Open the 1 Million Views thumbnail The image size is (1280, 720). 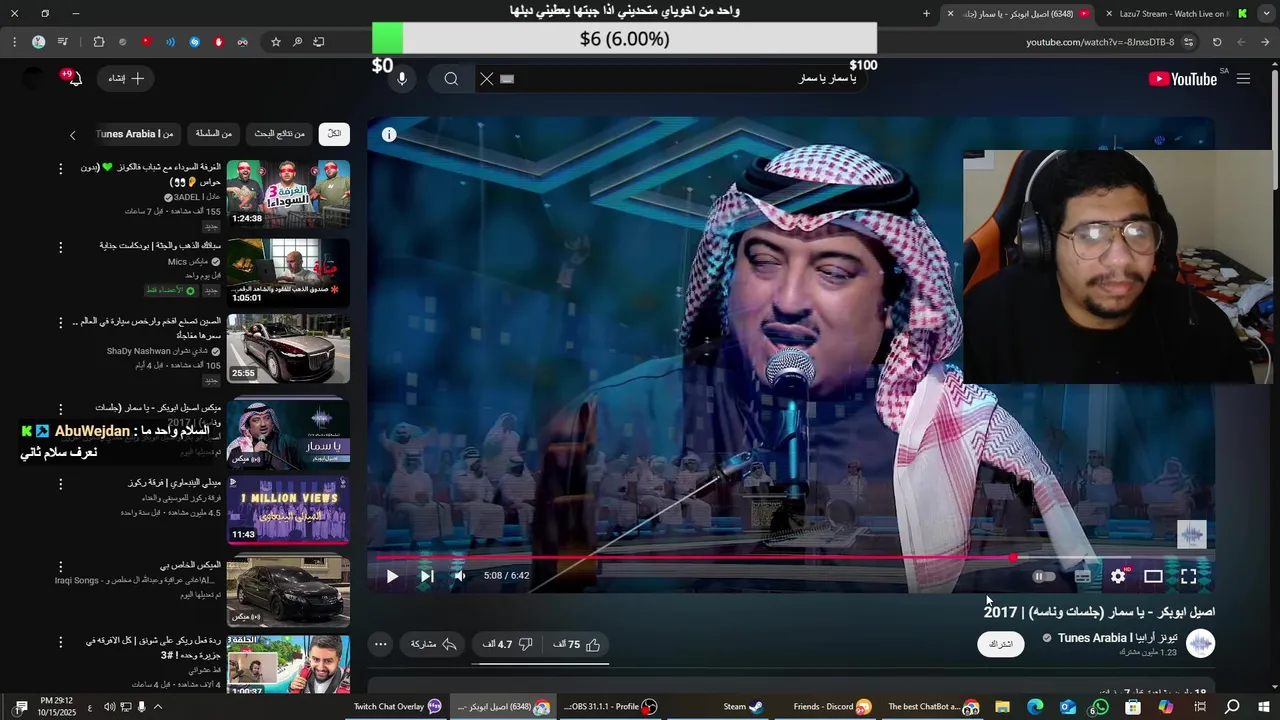click(288, 510)
